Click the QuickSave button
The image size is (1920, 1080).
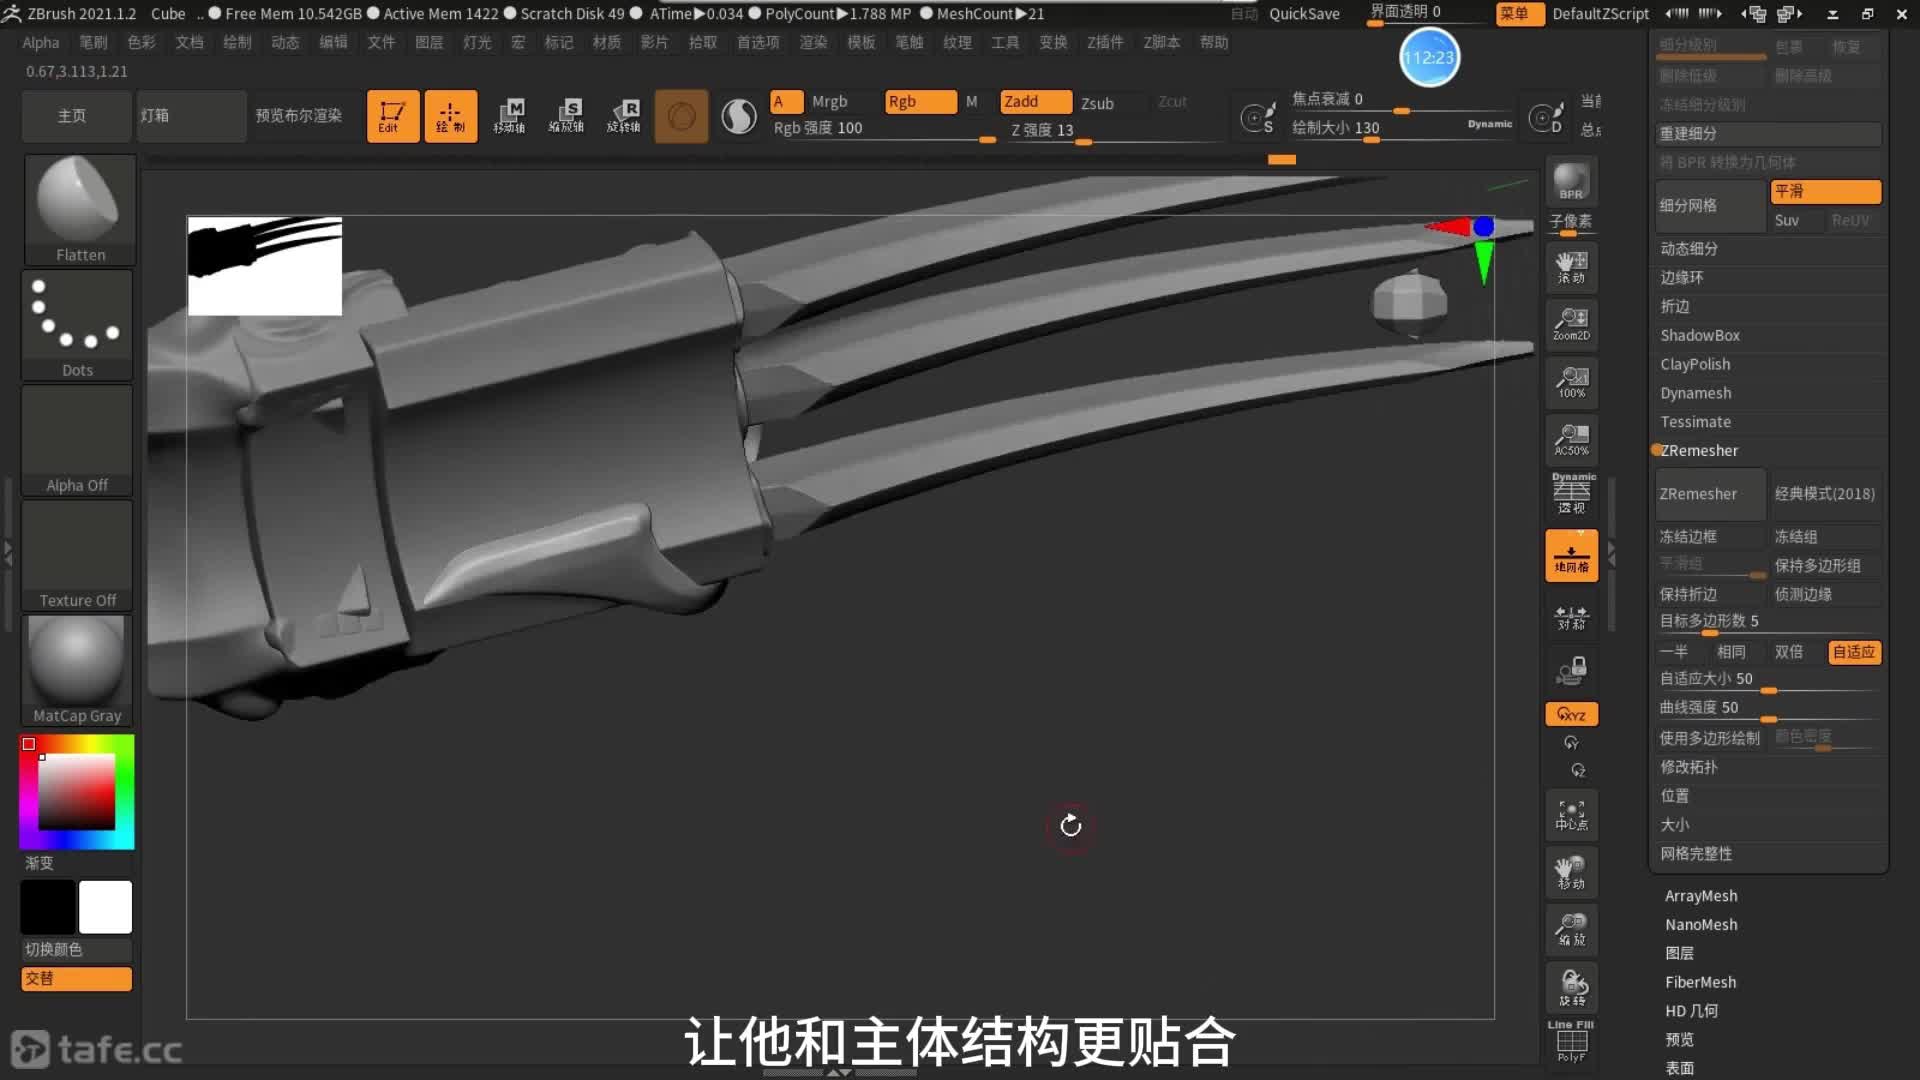click(x=1303, y=14)
